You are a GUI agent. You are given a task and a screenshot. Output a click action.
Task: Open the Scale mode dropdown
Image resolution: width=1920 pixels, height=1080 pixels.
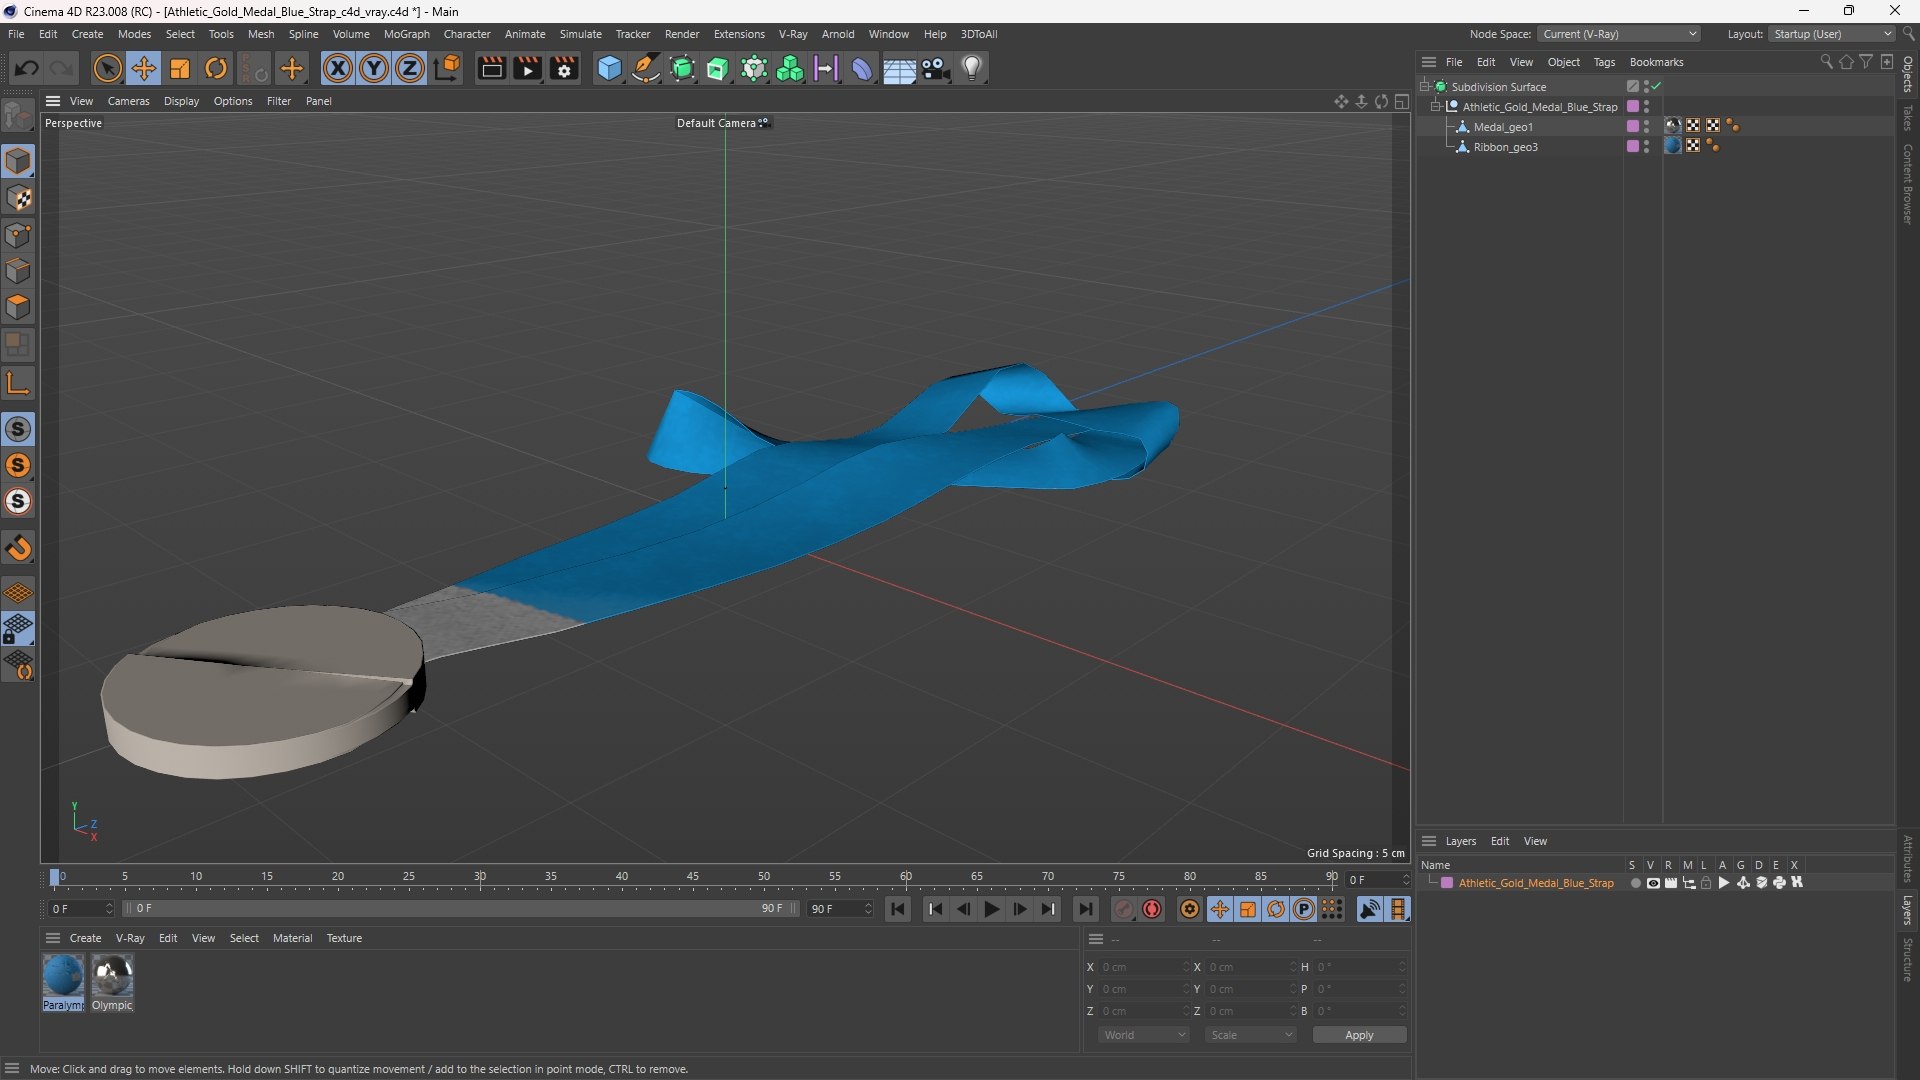1251,1035
